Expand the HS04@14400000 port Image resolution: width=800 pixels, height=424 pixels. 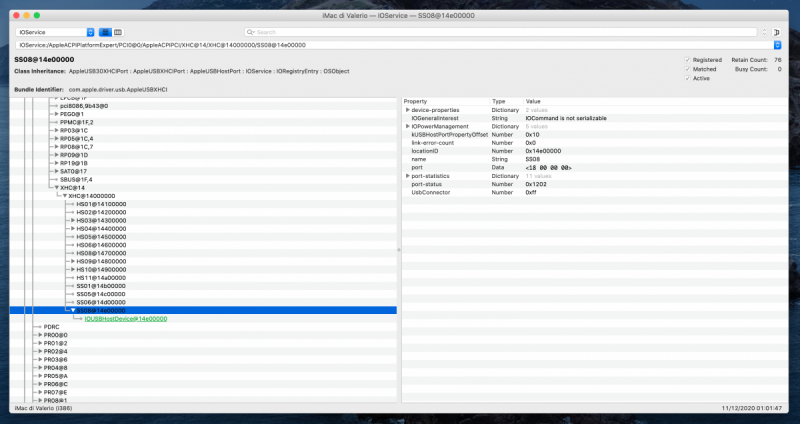(73, 229)
